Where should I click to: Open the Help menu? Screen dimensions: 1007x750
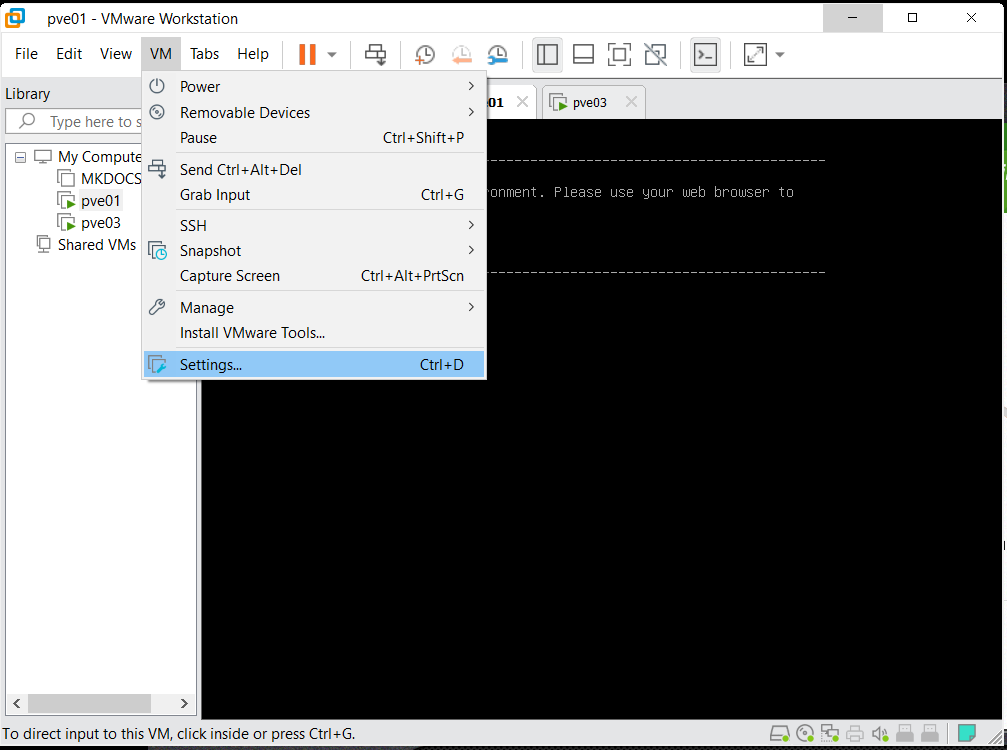252,54
